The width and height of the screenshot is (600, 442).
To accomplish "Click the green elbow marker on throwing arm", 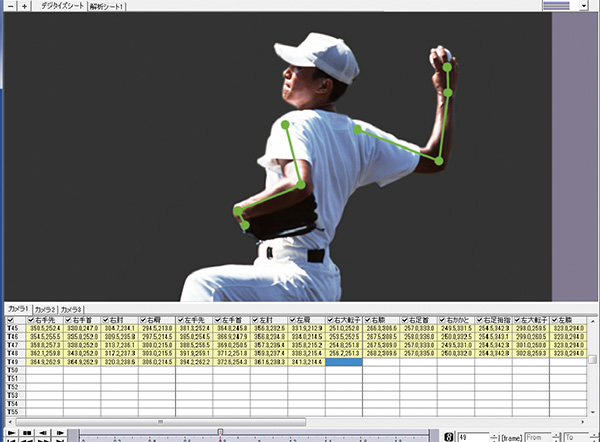I will point(440,160).
